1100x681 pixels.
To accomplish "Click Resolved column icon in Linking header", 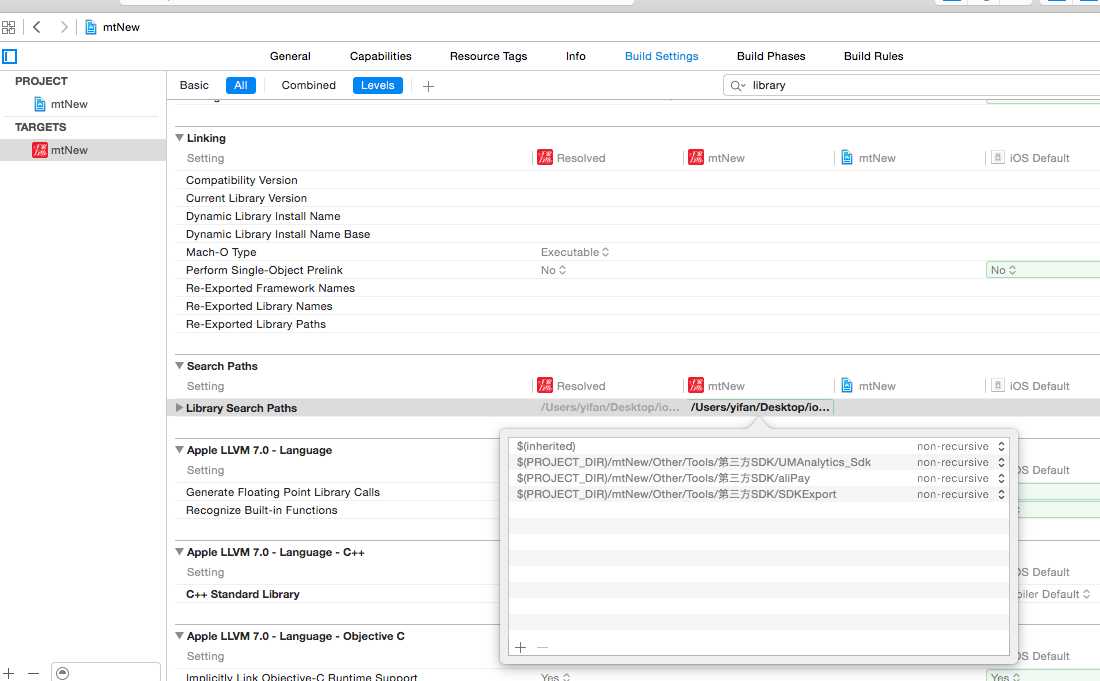I will click(x=545, y=157).
